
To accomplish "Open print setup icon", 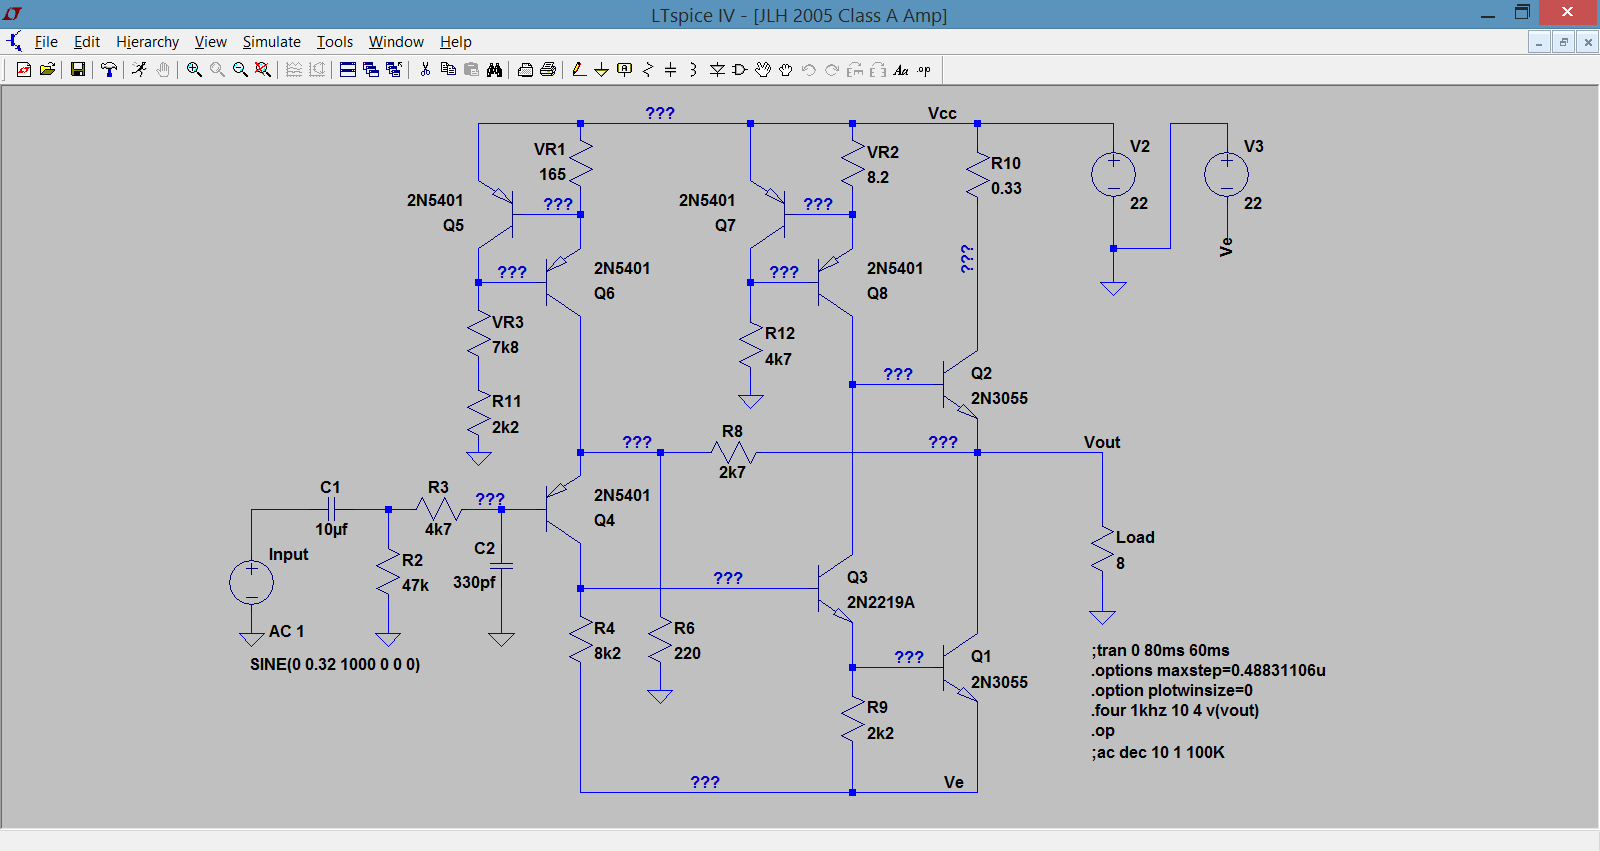I will click(525, 70).
